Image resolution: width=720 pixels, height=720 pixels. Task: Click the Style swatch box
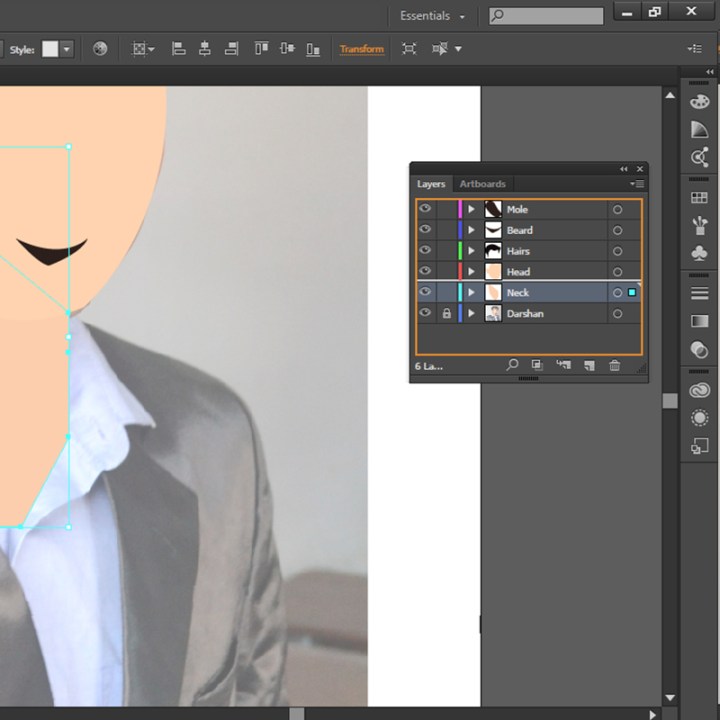[50, 49]
